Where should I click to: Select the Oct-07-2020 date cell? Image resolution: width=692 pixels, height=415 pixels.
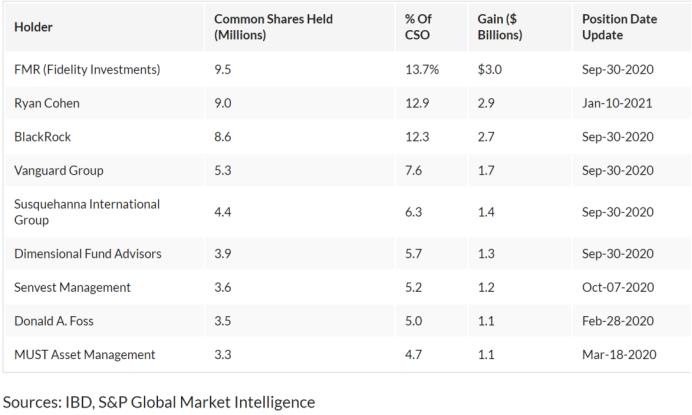point(616,287)
